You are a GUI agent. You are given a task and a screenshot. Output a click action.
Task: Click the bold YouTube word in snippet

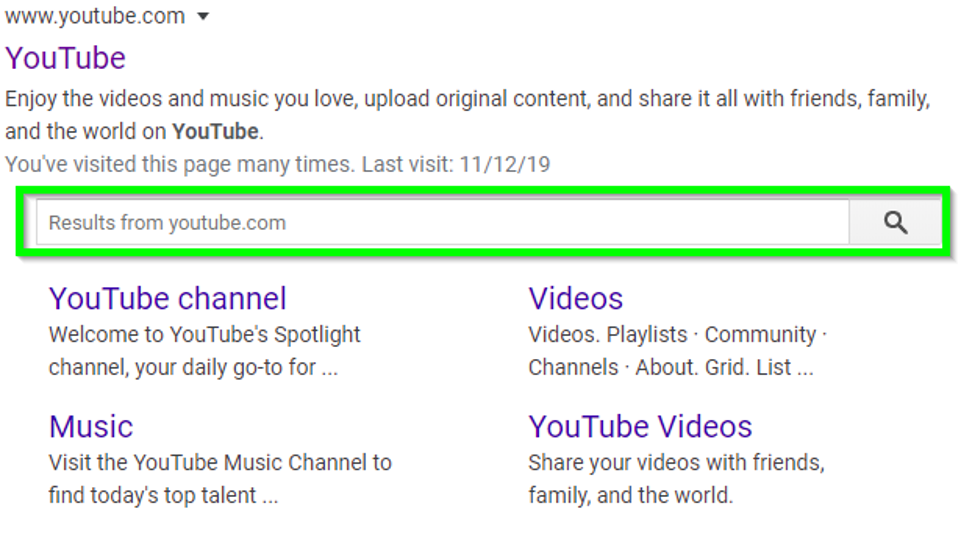[215, 131]
